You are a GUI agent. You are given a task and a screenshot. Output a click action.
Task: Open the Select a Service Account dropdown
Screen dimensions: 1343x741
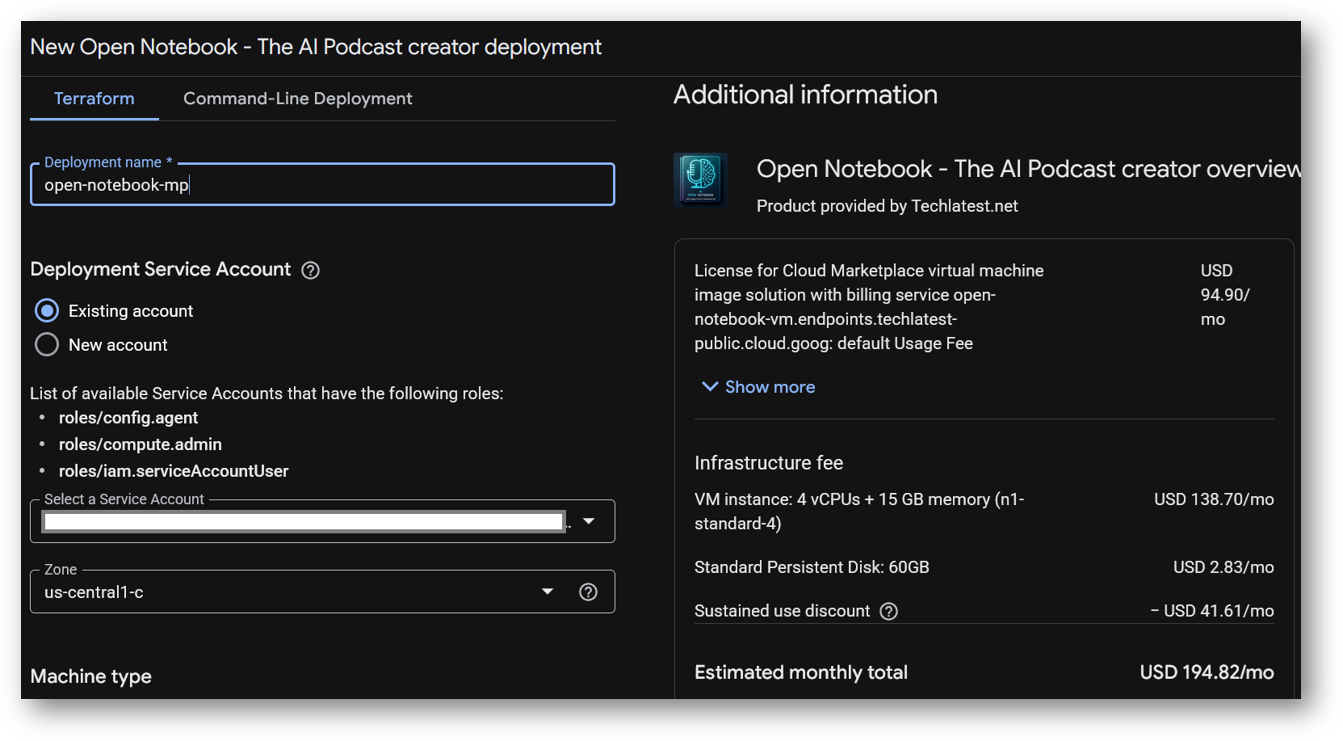pyautogui.click(x=322, y=521)
